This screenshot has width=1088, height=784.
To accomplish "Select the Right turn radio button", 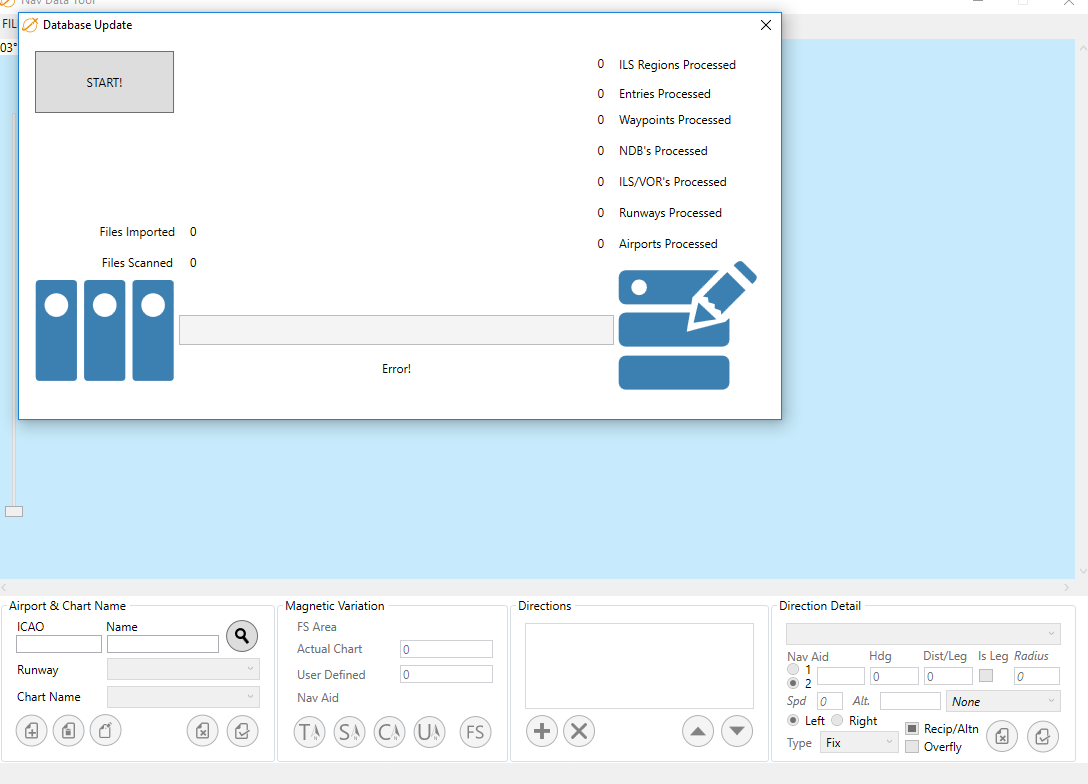I will pos(837,721).
